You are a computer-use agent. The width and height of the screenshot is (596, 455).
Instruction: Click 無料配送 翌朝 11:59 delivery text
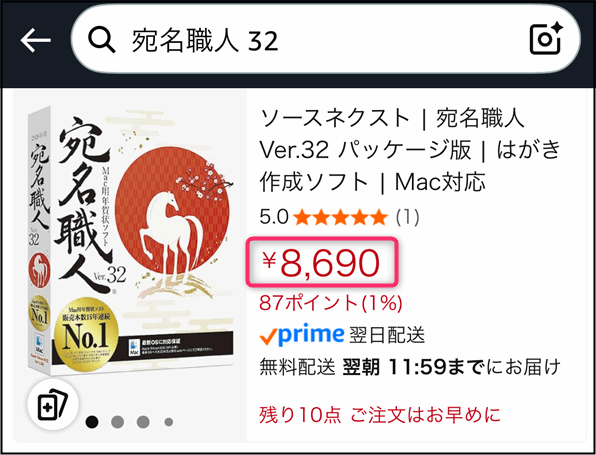point(410,367)
